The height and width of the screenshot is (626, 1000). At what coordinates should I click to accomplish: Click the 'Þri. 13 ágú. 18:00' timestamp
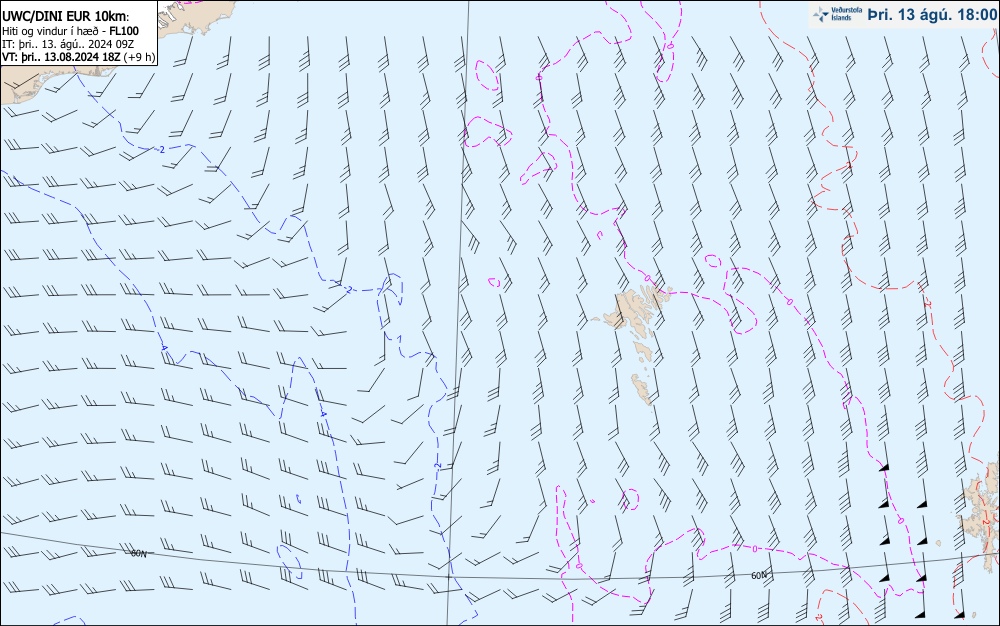[931, 15]
